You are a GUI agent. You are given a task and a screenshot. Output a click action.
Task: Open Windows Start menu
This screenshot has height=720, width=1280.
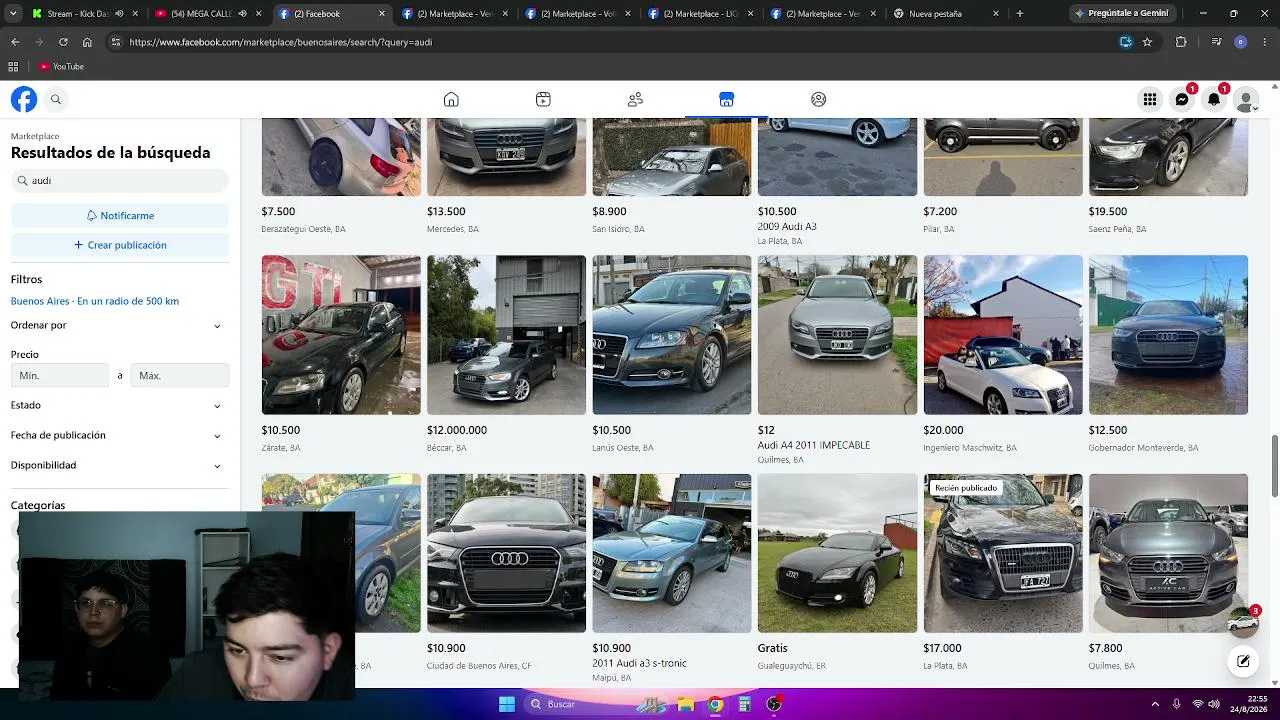[507, 704]
